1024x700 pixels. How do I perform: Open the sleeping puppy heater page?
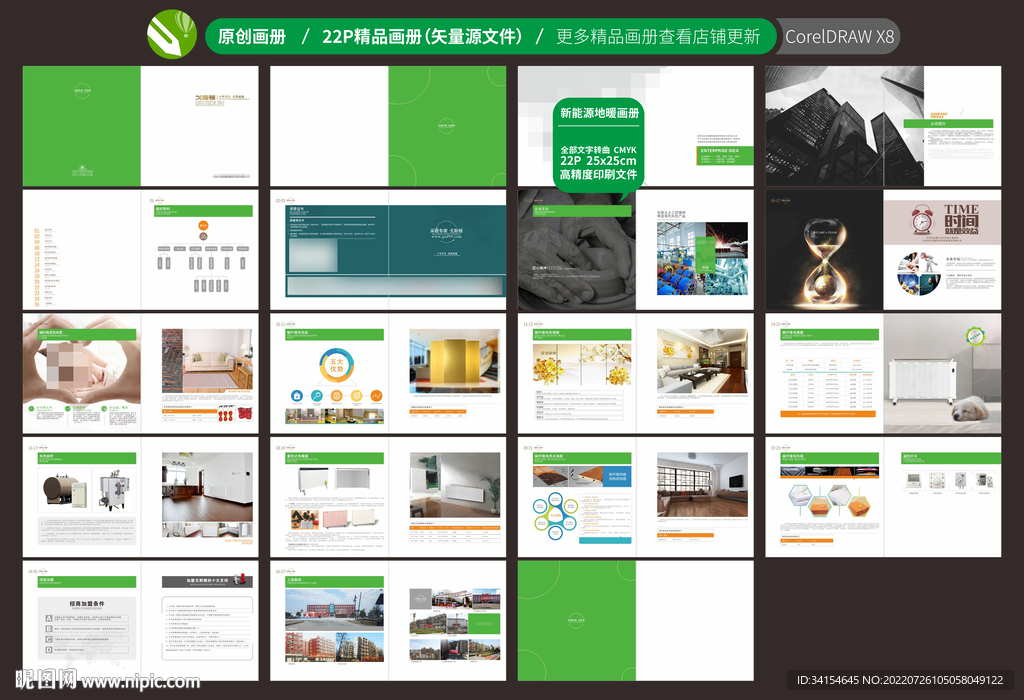pyautogui.click(x=942, y=373)
